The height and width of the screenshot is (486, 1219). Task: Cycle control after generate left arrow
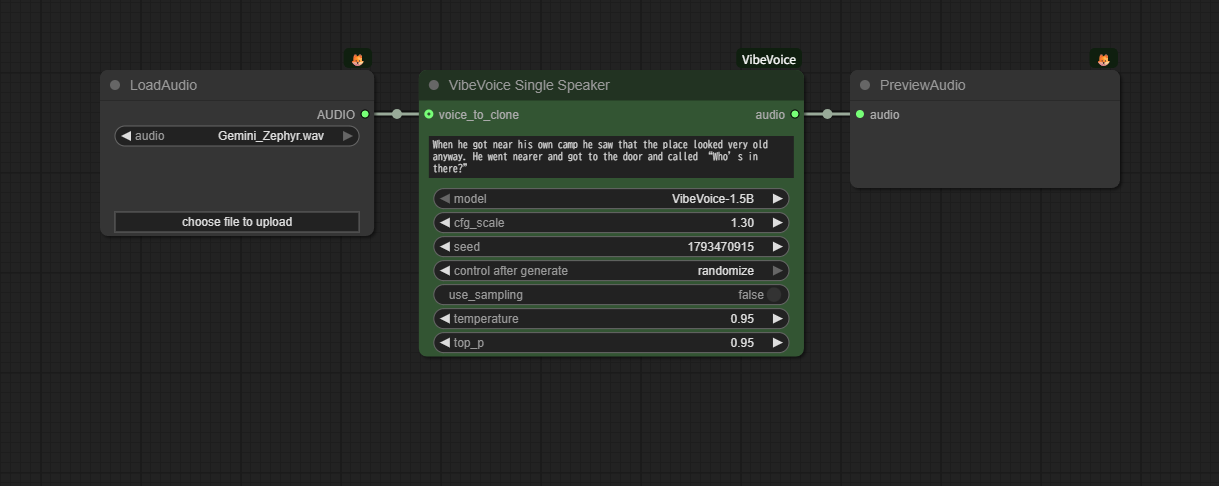point(445,271)
